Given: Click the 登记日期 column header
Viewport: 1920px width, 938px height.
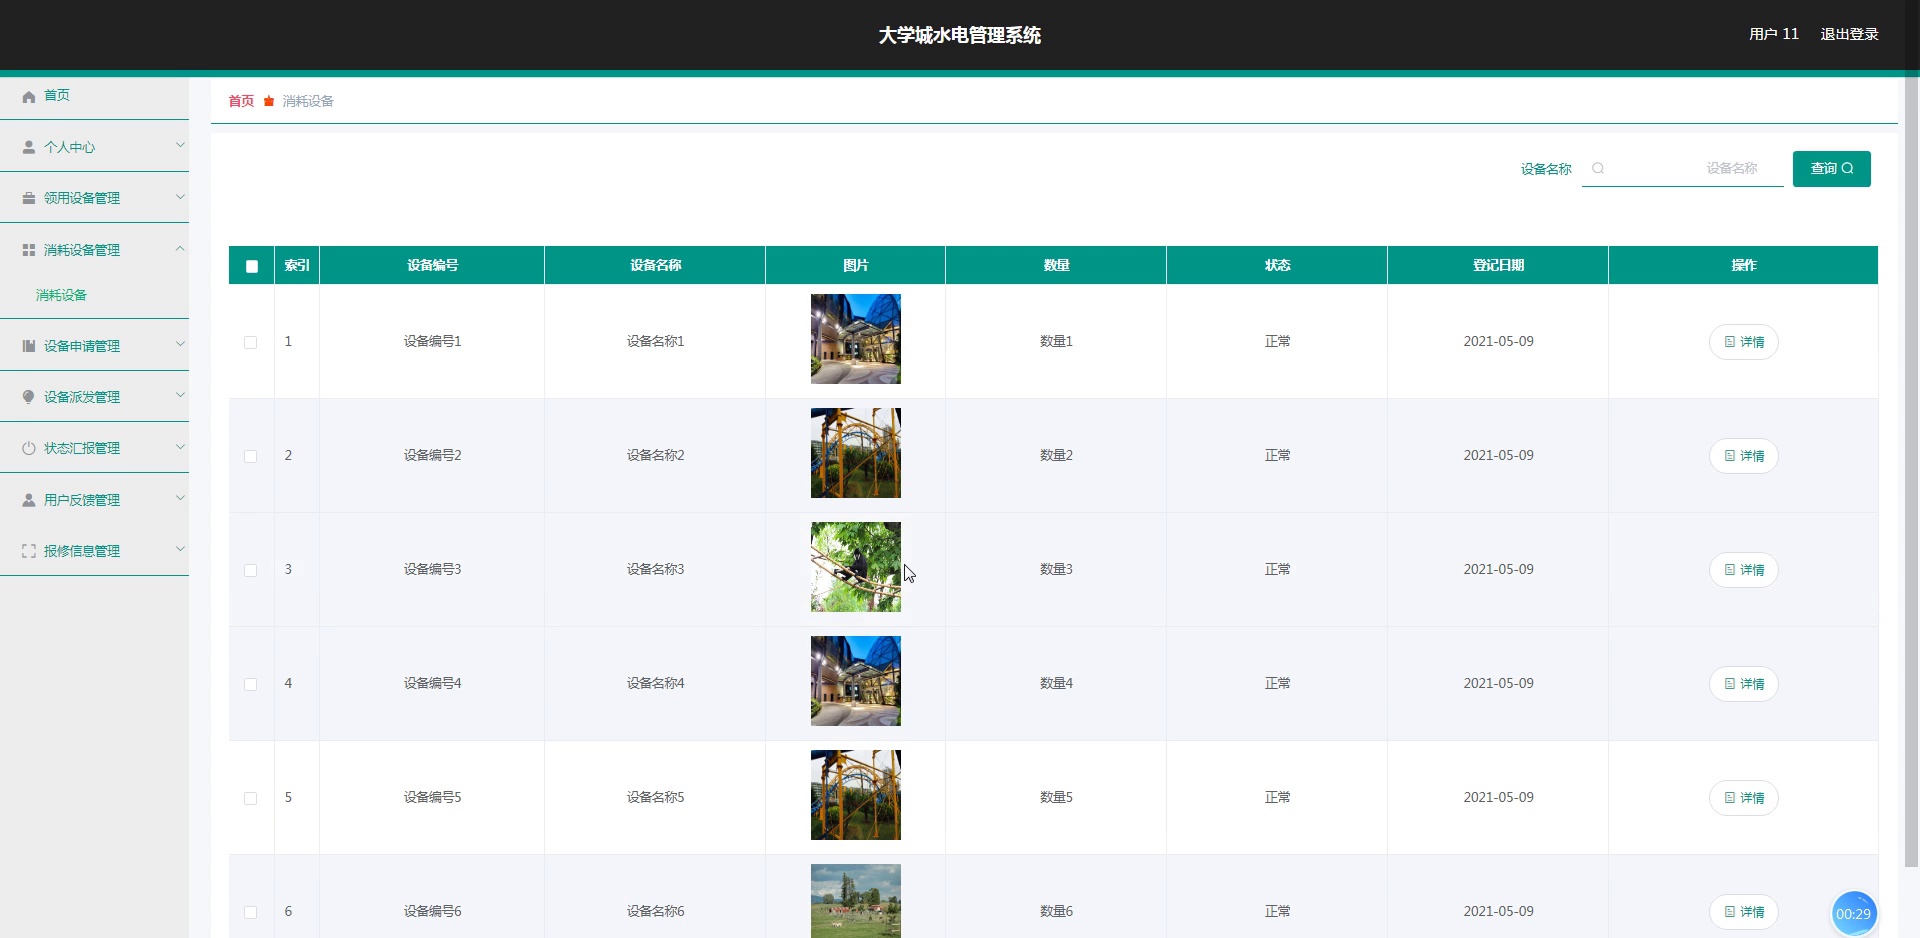Looking at the screenshot, I should coord(1498,265).
